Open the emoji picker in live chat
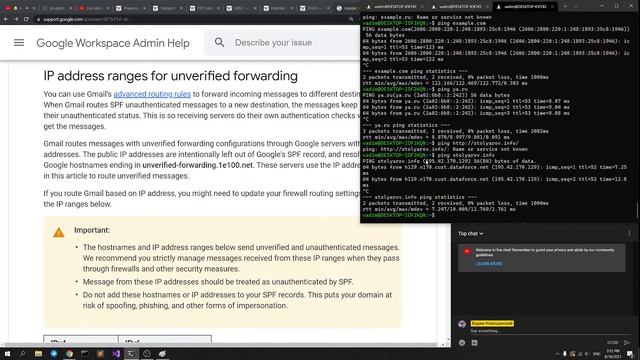Screen dimensions: 640x360 (462, 343)
